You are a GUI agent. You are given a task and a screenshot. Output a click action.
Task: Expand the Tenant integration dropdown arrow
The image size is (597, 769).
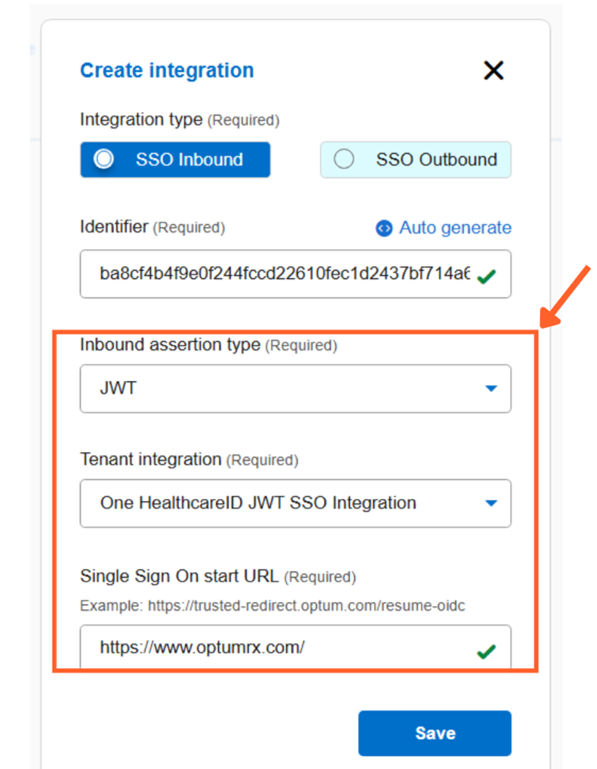[491, 503]
